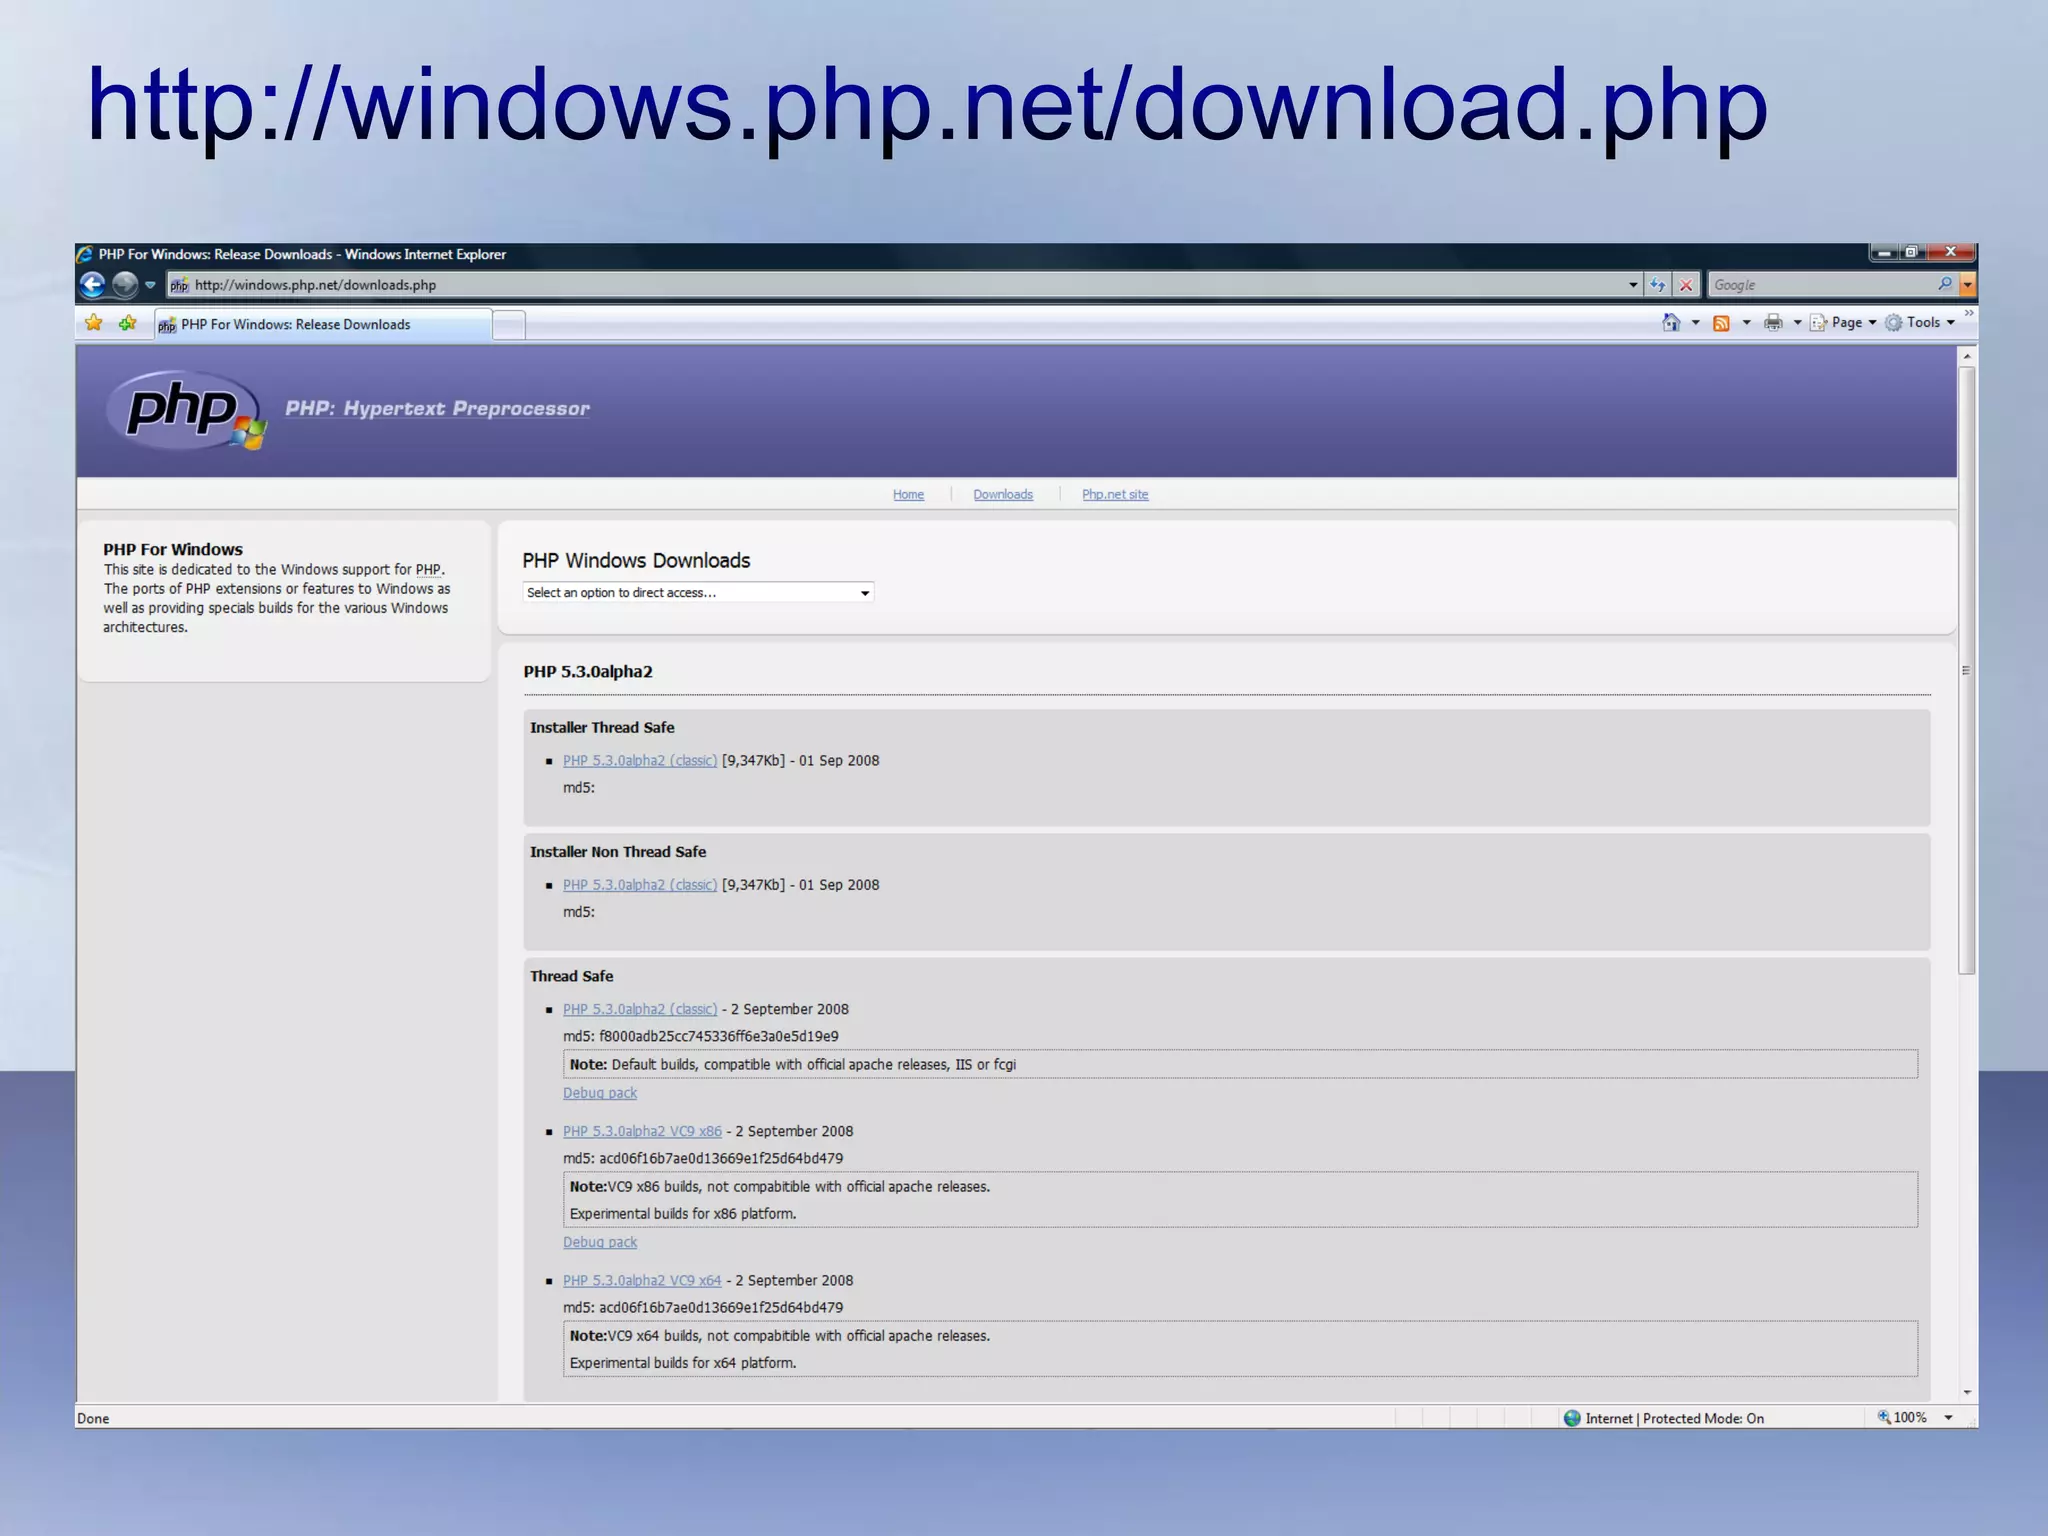Screen dimensions: 2048x1536
Task: Open the Php.net site link
Action: point(1115,494)
